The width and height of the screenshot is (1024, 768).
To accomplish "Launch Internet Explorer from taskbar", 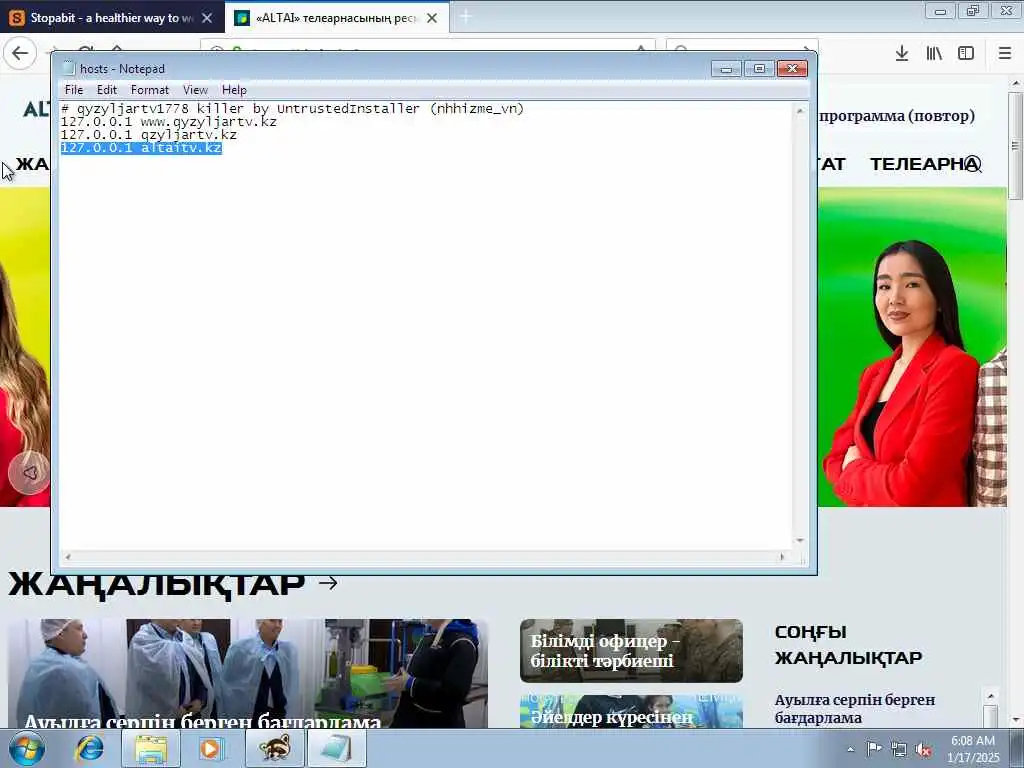I will [x=89, y=748].
